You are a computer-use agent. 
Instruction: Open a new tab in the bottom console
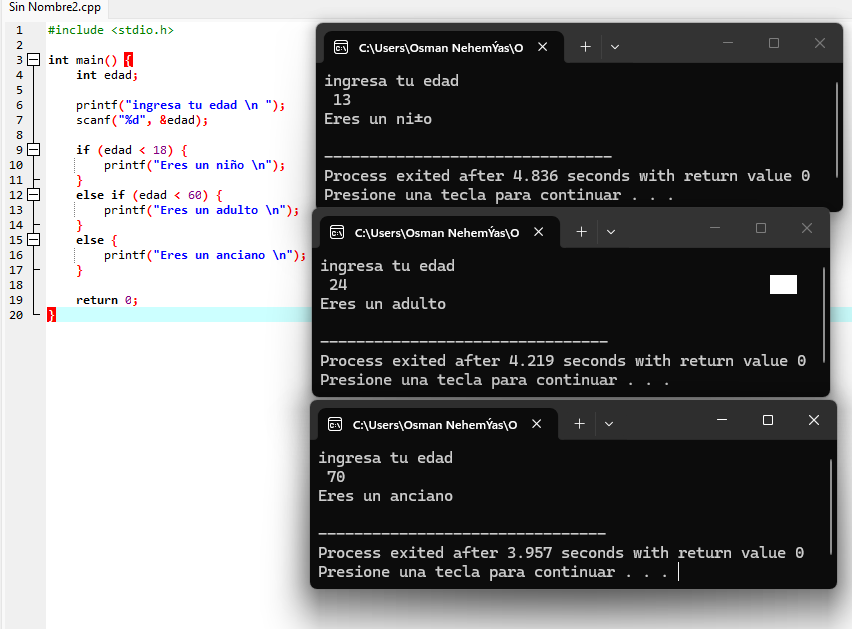pos(579,424)
